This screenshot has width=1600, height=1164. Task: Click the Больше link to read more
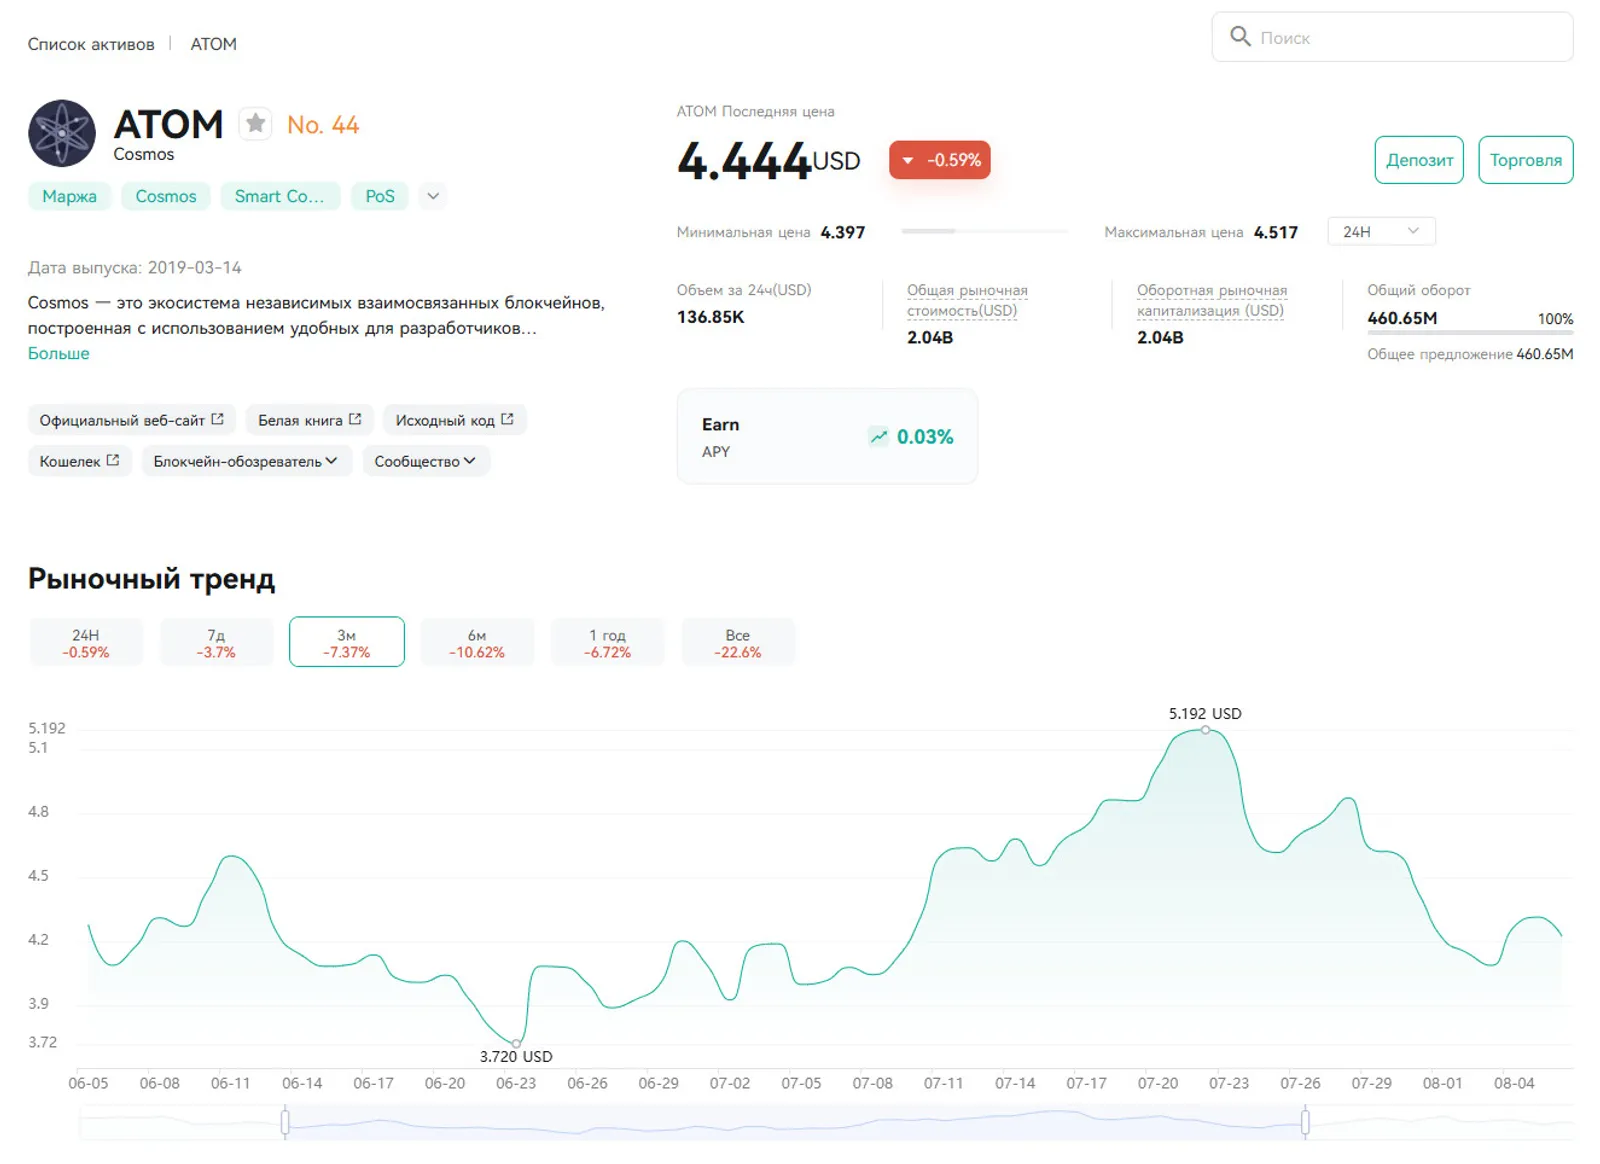click(58, 353)
